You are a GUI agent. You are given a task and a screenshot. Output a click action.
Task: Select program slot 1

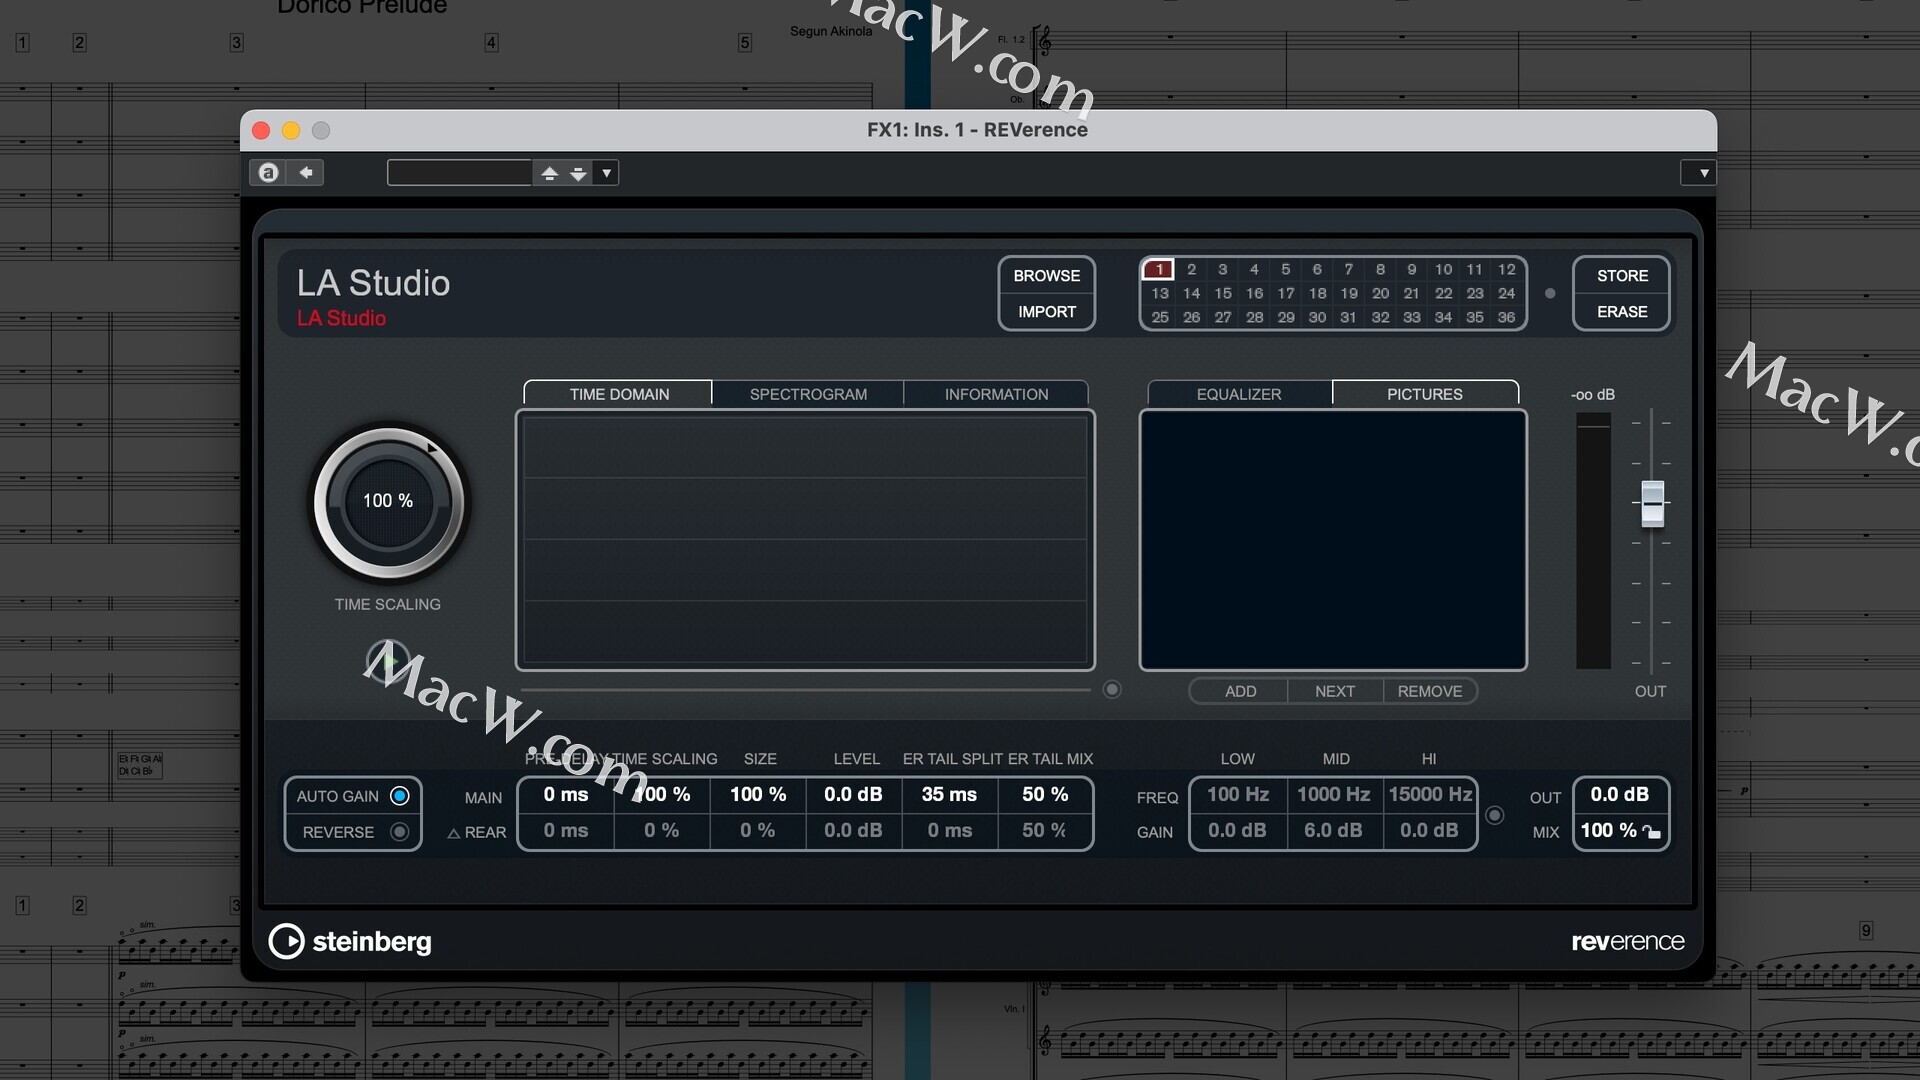(x=1159, y=269)
